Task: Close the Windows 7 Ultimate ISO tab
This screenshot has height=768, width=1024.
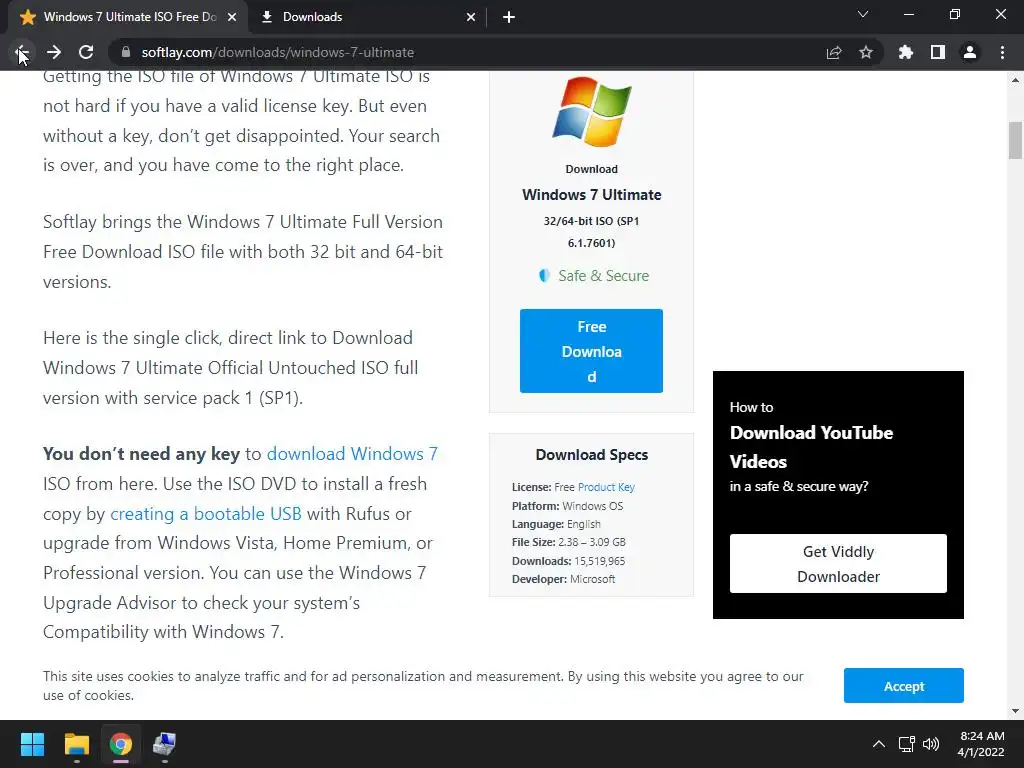Action: (x=232, y=17)
